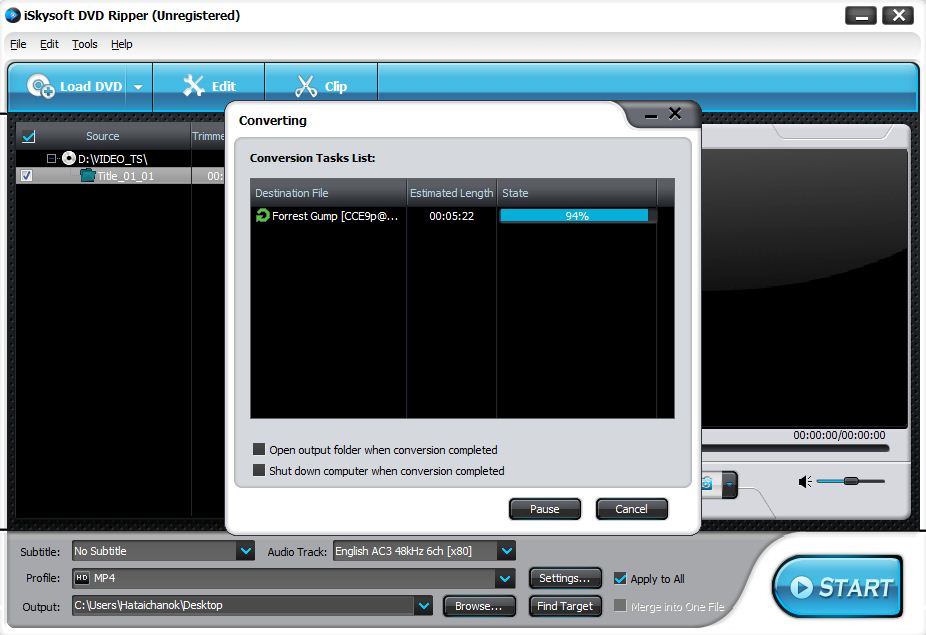The height and width of the screenshot is (635, 926).
Task: Uncheck the Title_01_01 checkbox
Action: (x=27, y=175)
